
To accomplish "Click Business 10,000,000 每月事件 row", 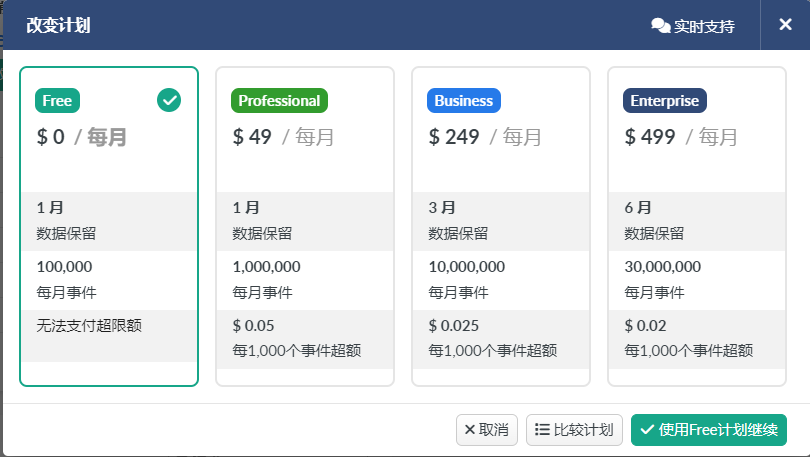I will pyautogui.click(x=501, y=280).
